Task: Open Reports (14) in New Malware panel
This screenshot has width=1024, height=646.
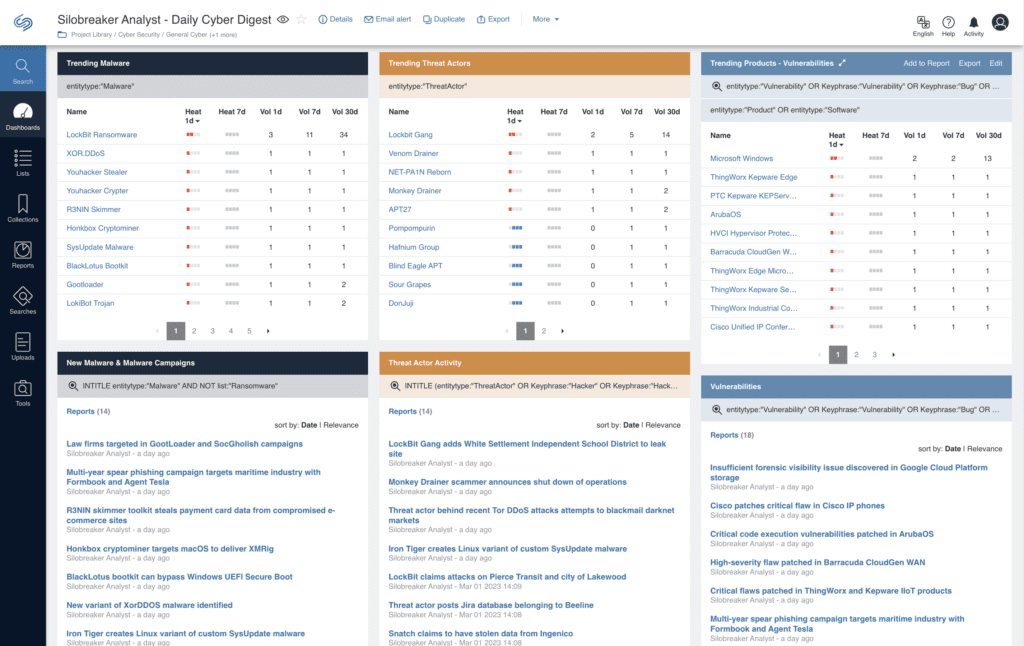Action: point(88,412)
